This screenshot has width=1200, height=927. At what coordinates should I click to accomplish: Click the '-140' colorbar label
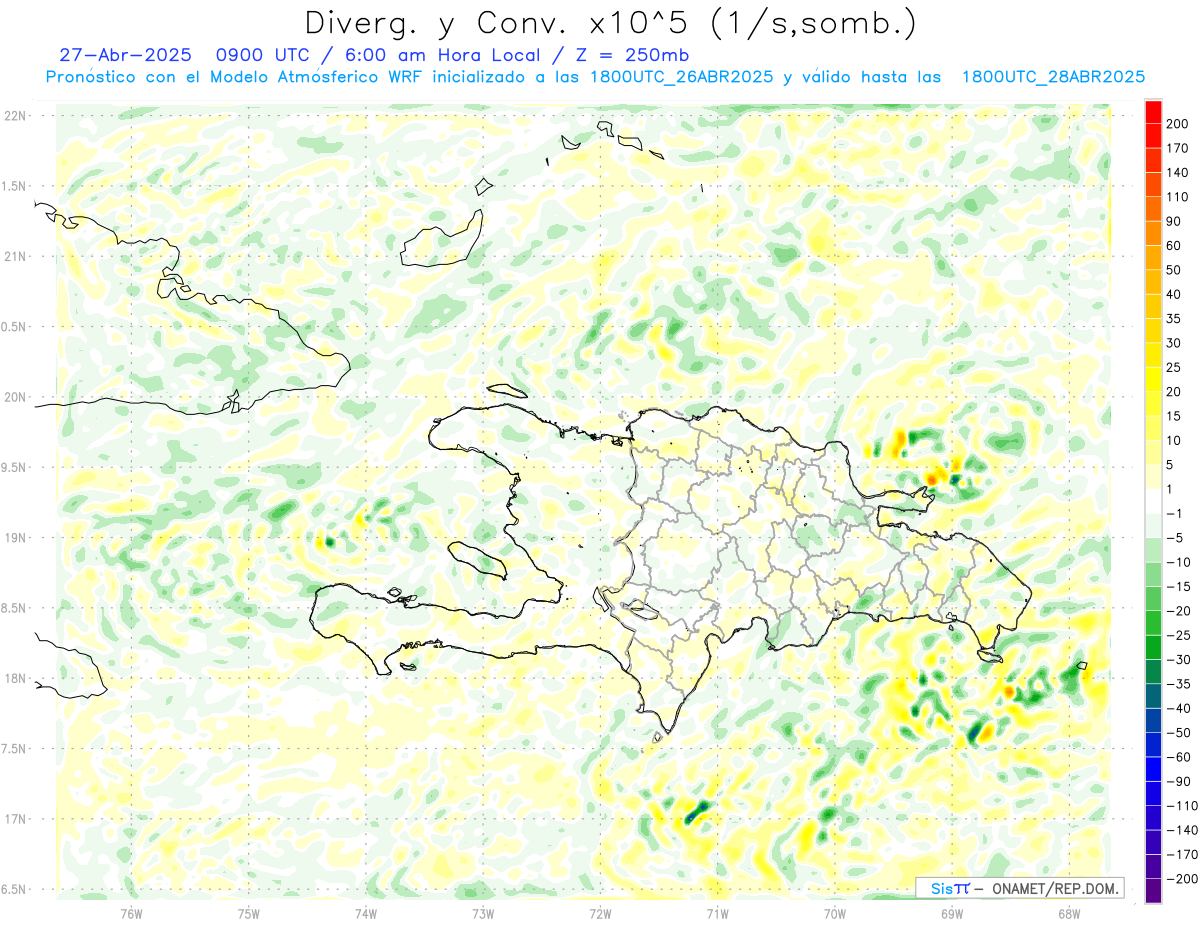(1180, 831)
